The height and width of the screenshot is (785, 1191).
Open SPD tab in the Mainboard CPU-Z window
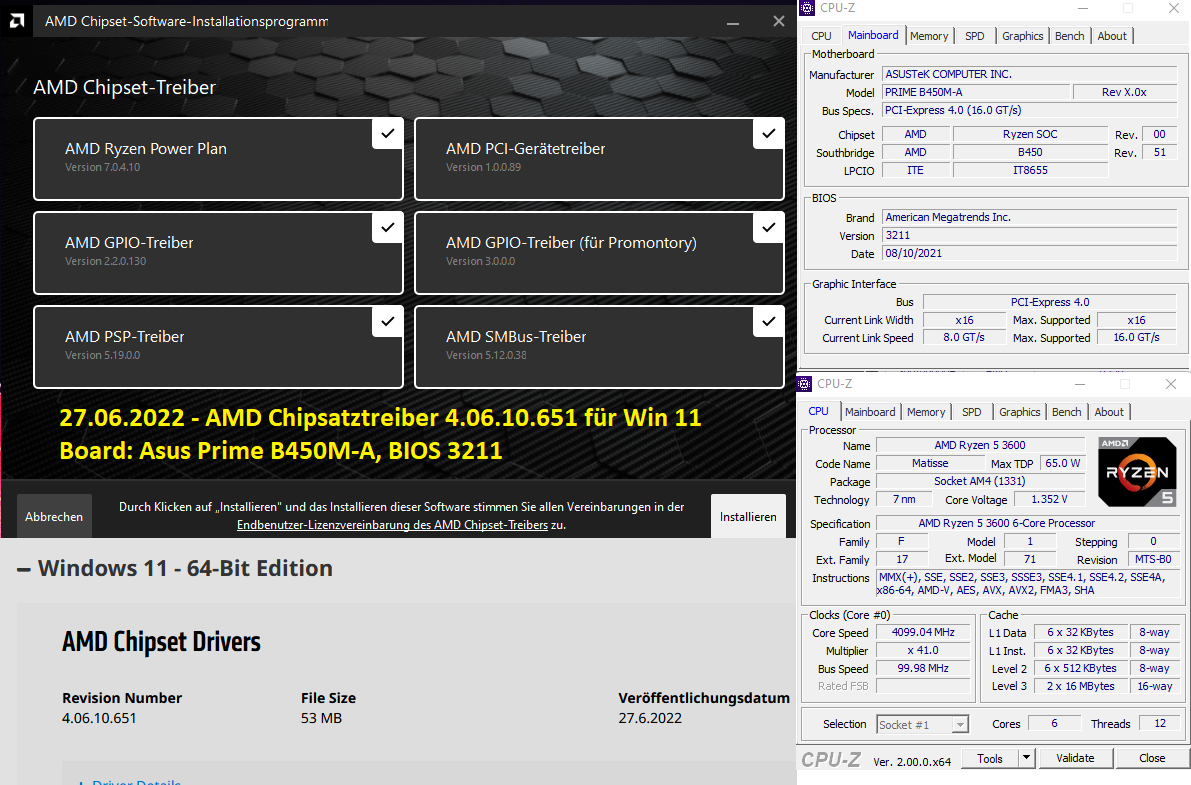click(x=975, y=36)
